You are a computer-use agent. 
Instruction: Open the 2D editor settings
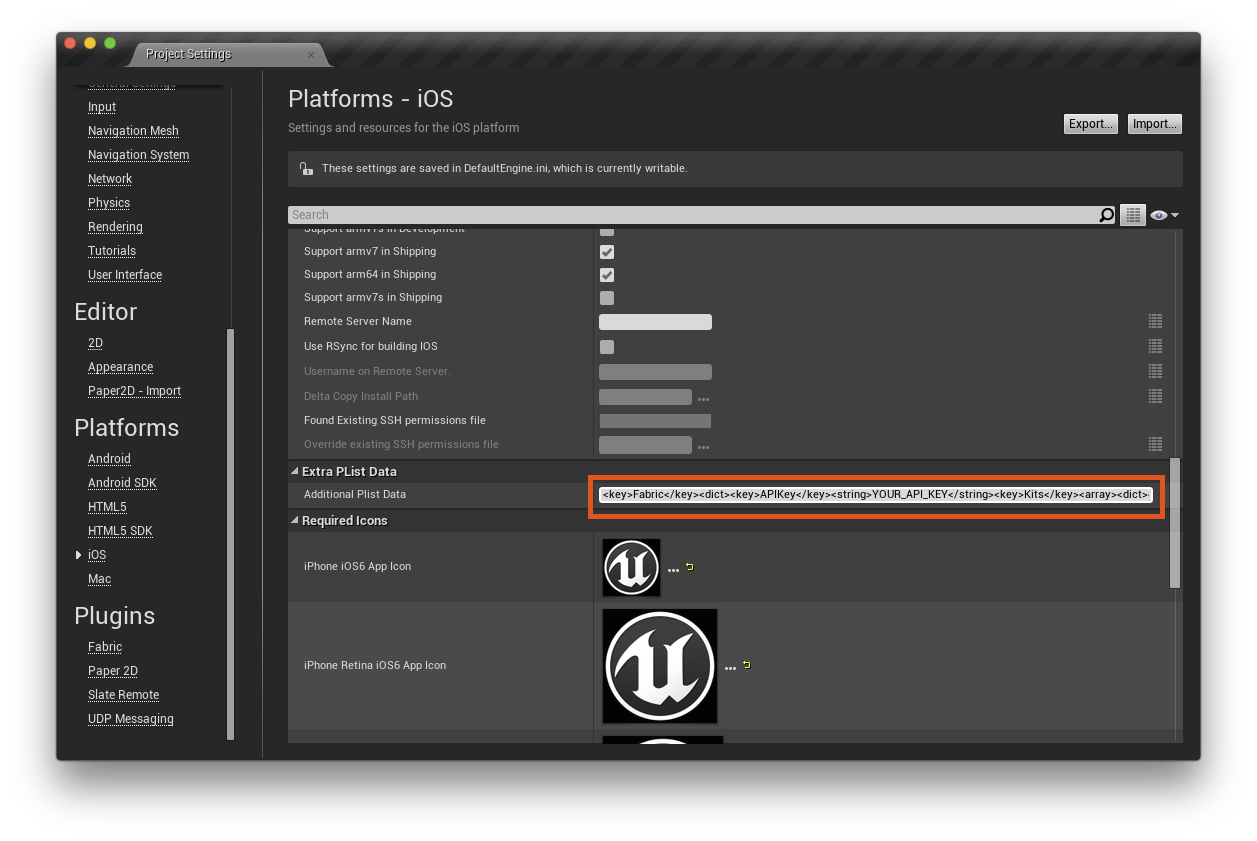pos(95,343)
